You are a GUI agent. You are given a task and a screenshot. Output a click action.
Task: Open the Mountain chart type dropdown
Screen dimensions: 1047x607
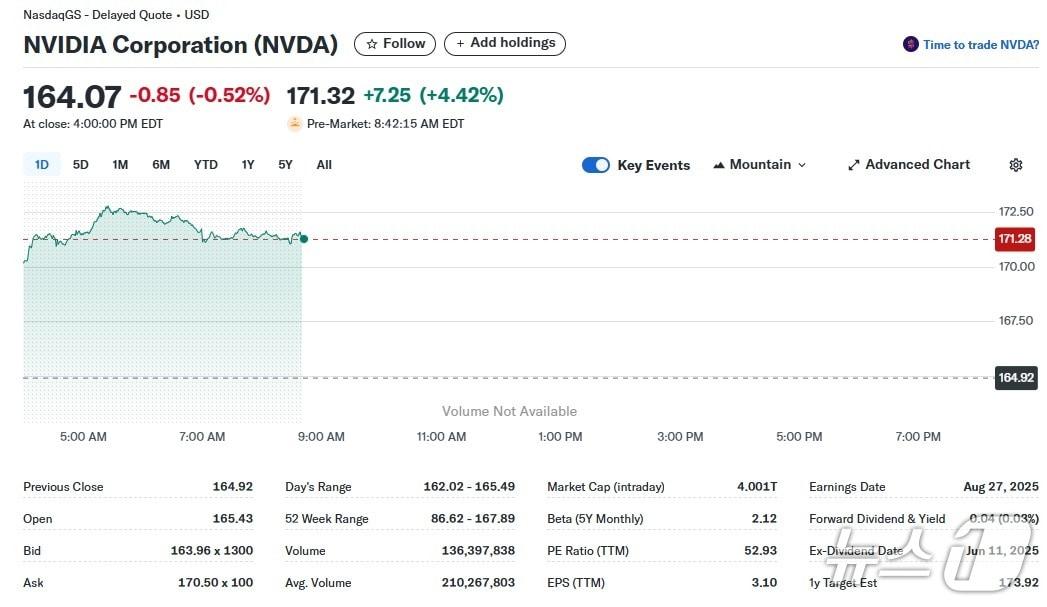point(760,165)
